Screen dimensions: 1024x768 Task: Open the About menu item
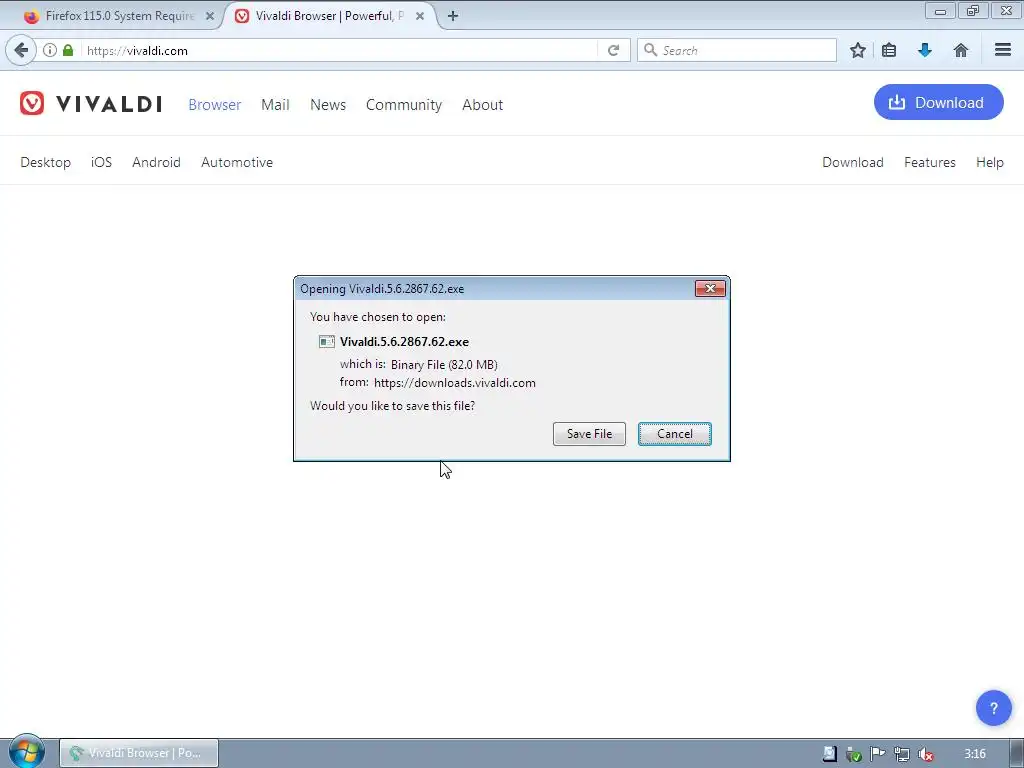tap(482, 104)
